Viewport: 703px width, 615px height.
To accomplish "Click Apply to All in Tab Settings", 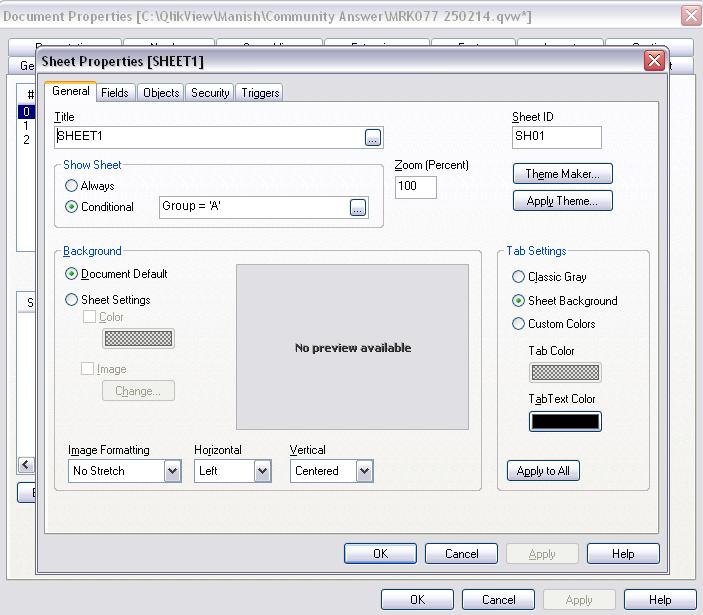I will [x=543, y=471].
